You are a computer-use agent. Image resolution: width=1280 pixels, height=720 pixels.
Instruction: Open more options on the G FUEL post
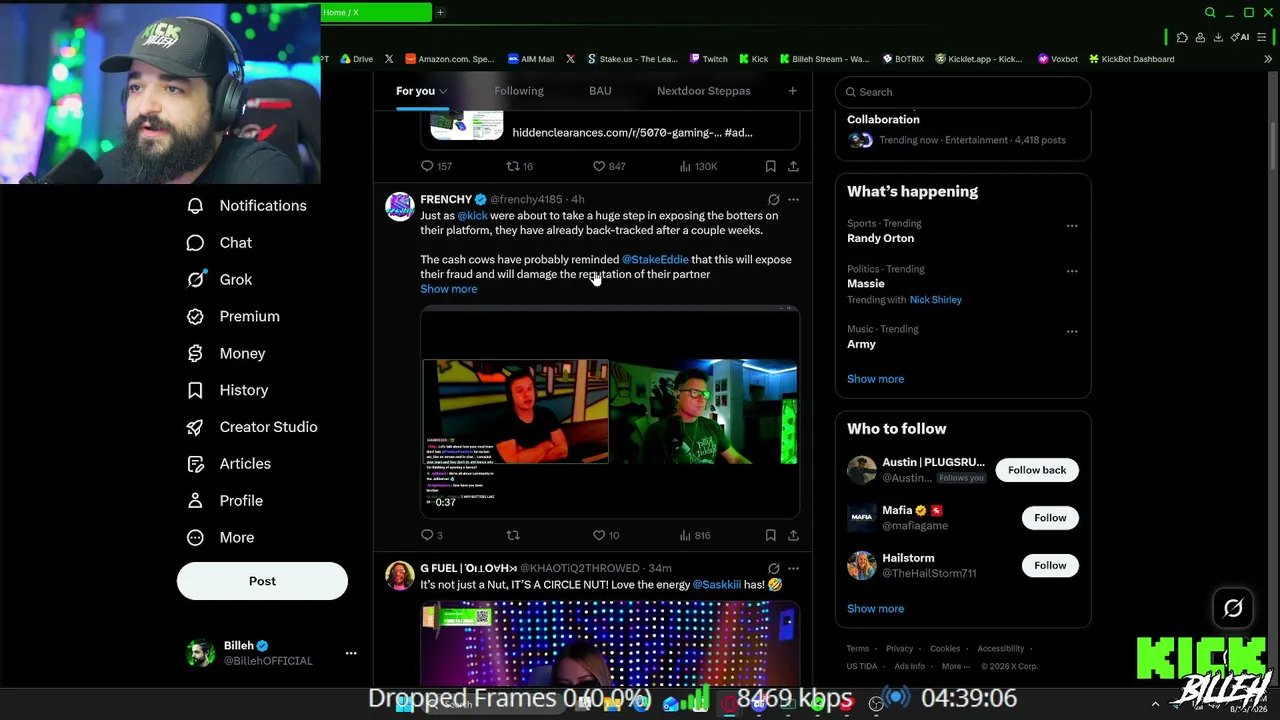point(793,569)
